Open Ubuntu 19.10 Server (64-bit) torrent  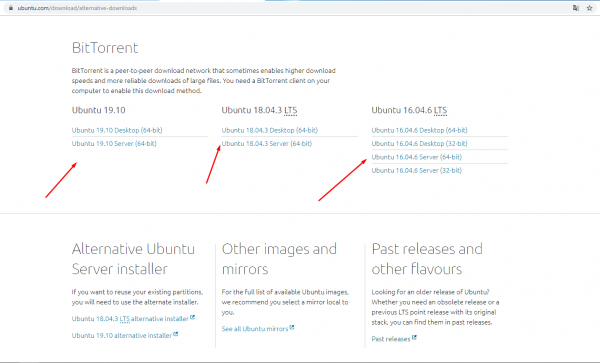[x=114, y=143]
